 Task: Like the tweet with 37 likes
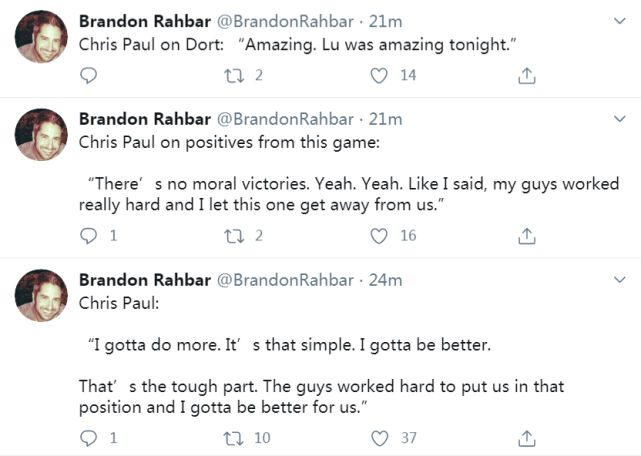click(379, 438)
